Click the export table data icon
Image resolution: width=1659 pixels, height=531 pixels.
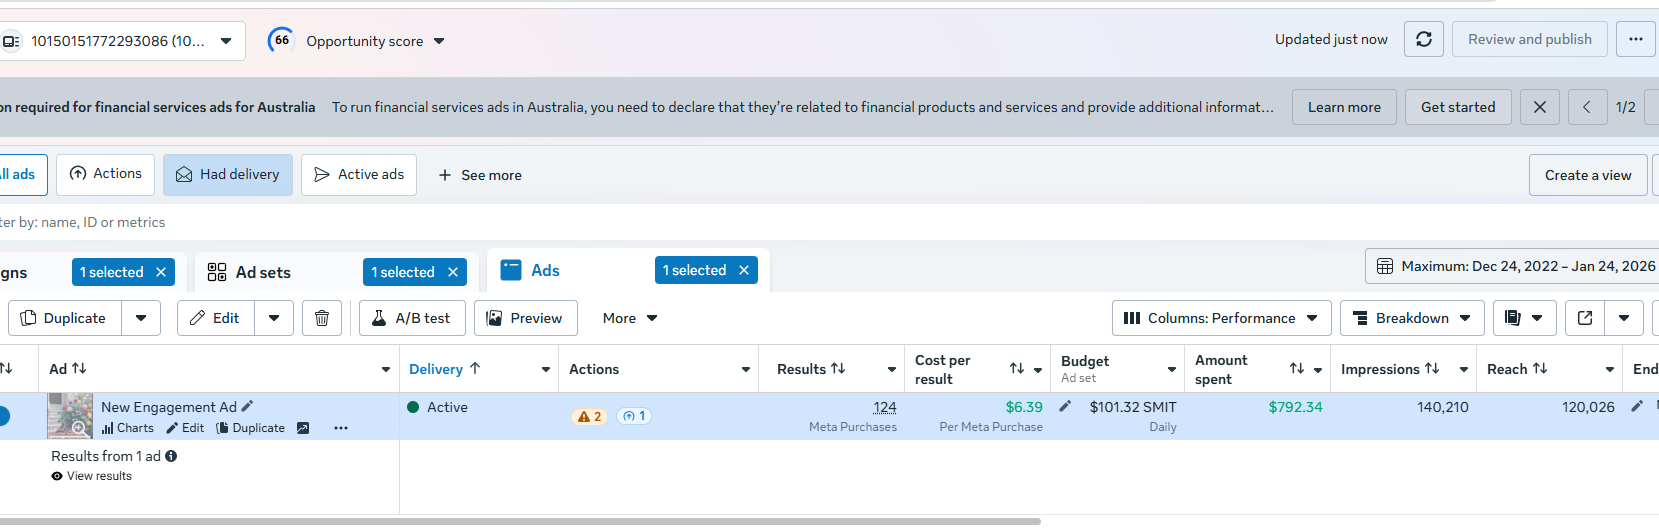pyautogui.click(x=1585, y=318)
